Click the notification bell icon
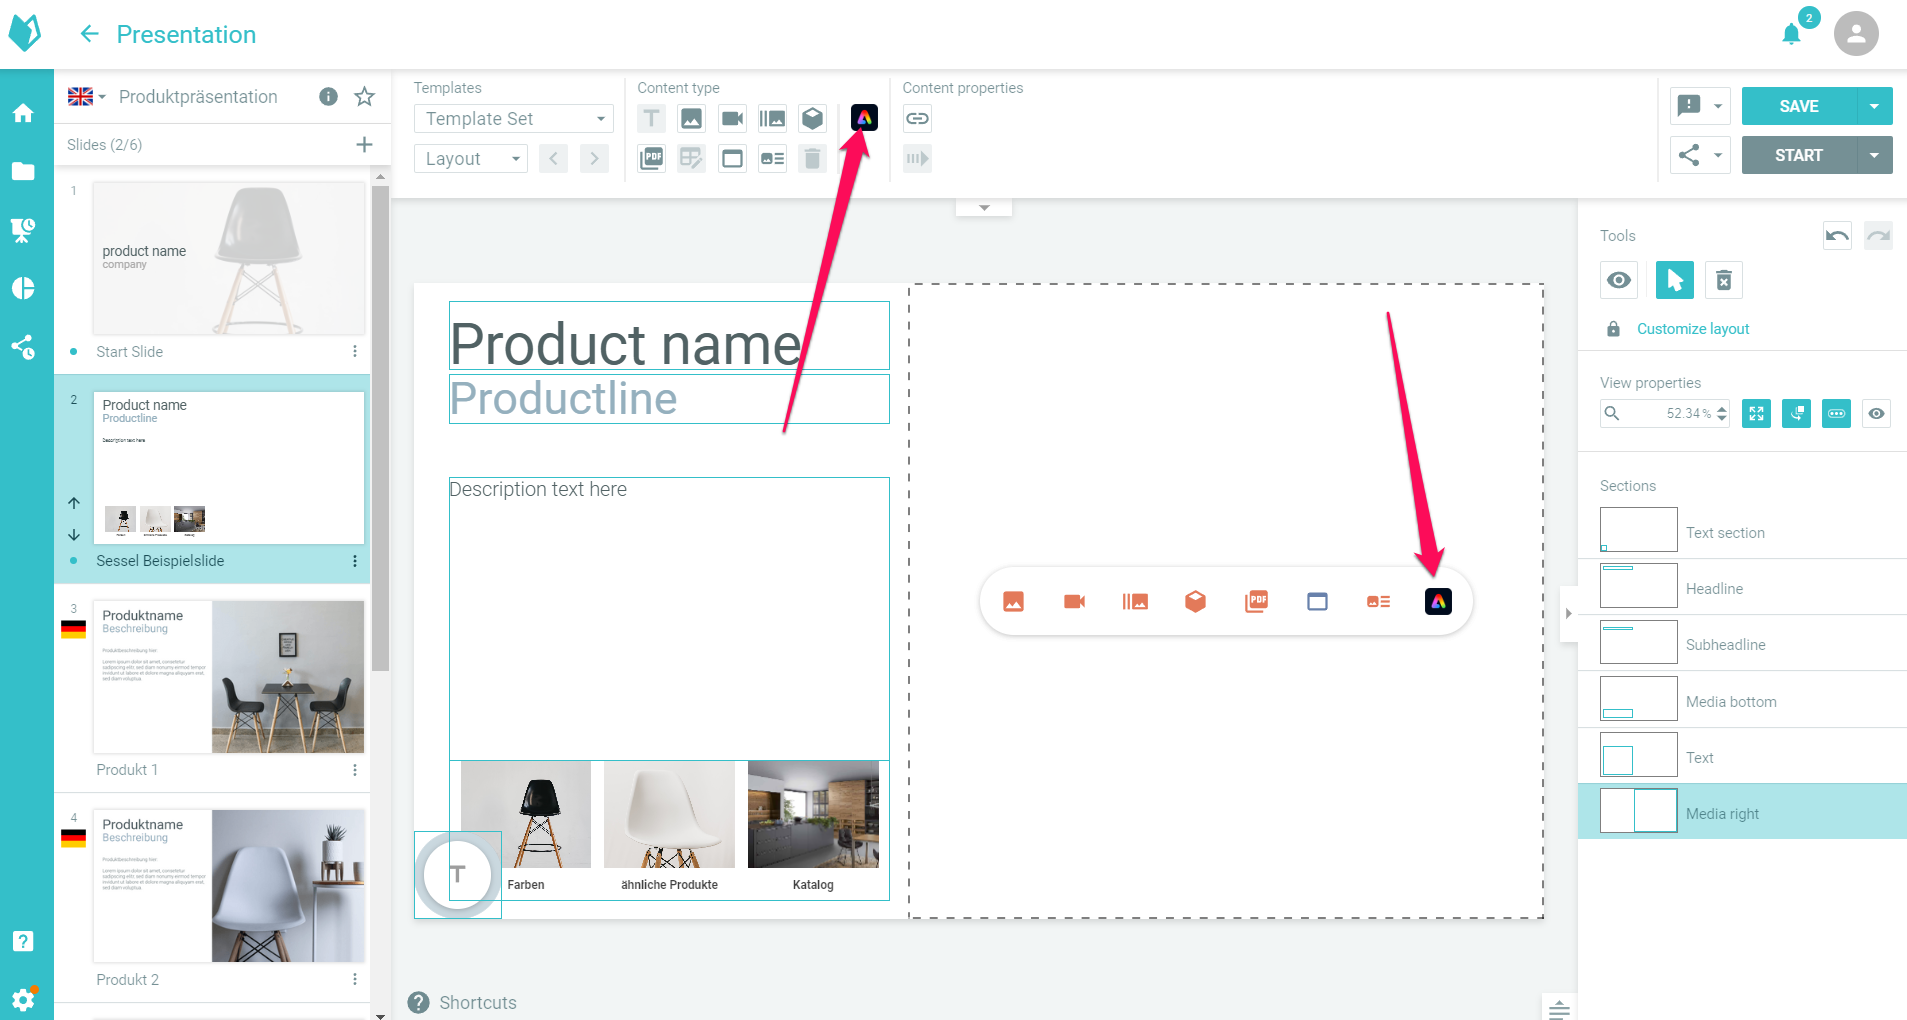 pyautogui.click(x=1791, y=35)
